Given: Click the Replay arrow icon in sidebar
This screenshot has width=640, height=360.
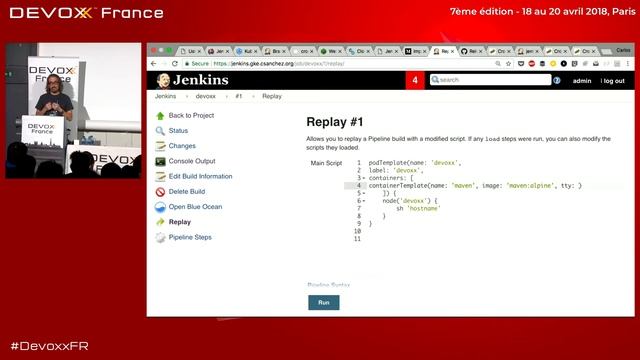Looking at the screenshot, I should [160, 222].
